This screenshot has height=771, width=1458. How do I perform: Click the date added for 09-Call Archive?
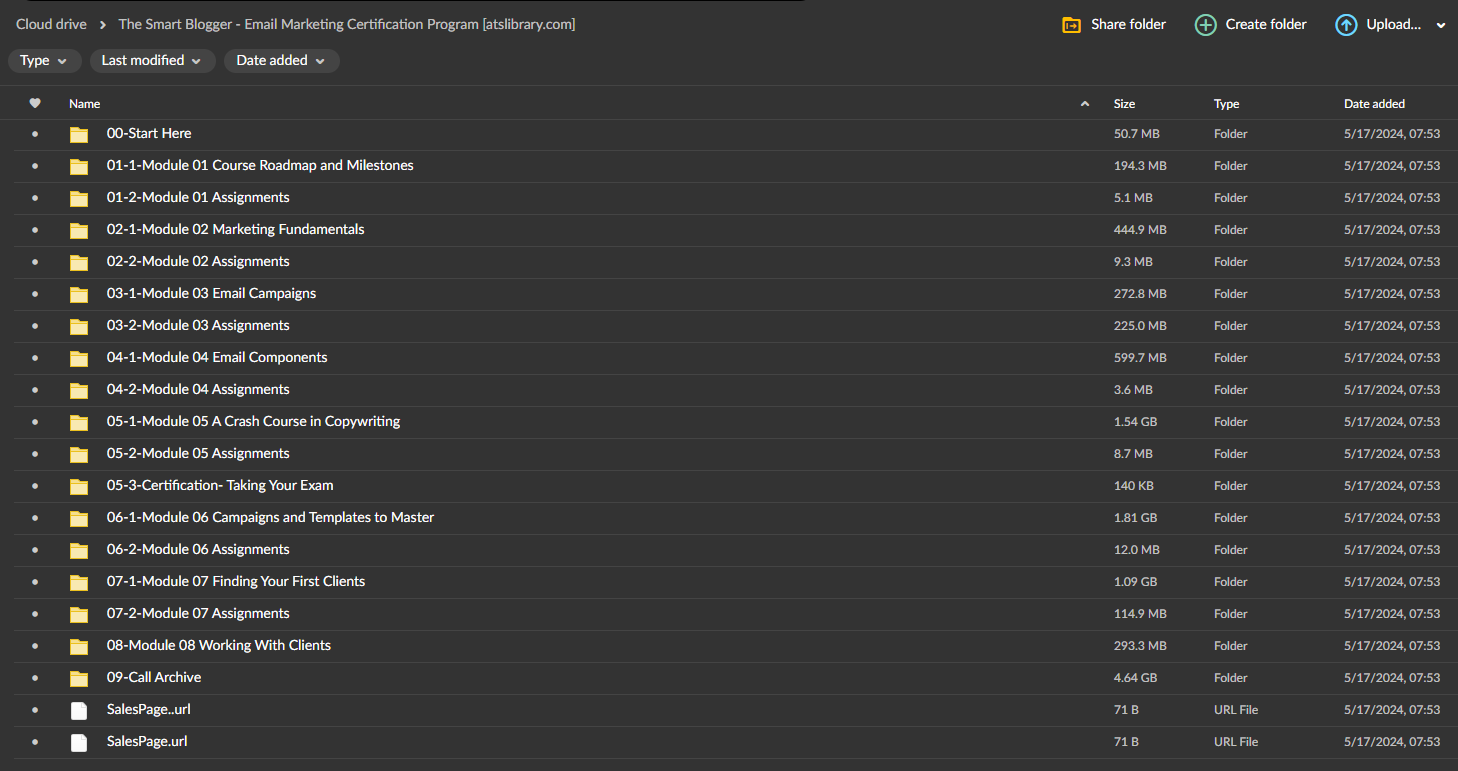(x=1392, y=678)
